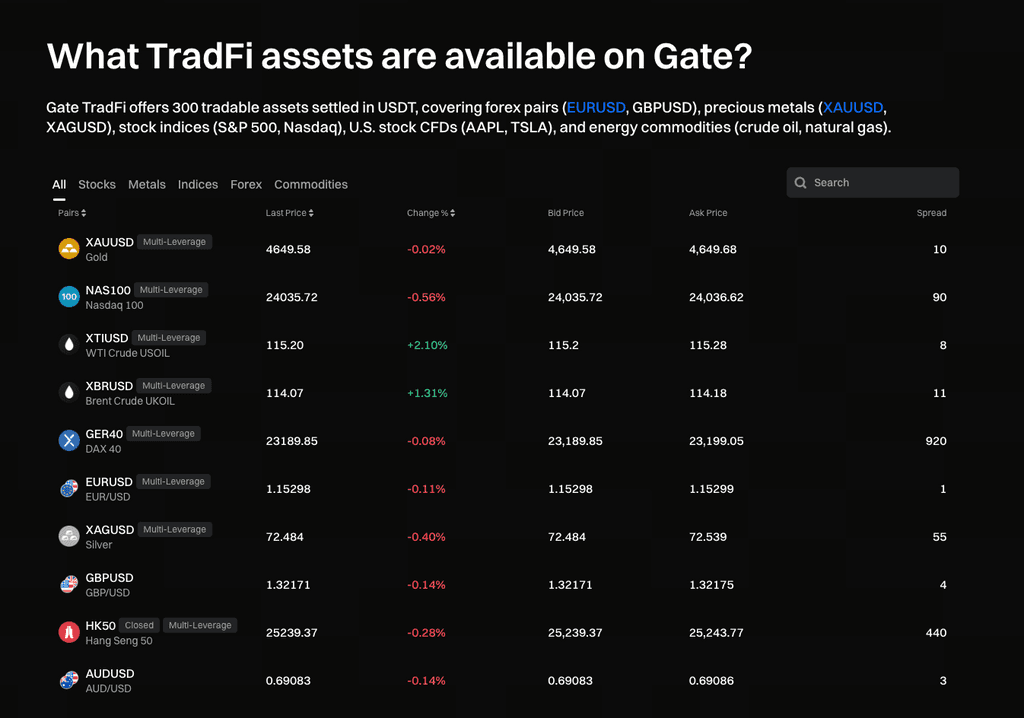The image size is (1024, 718).
Task: Click the NAS100 Nasdaq 100 icon
Action: click(x=69, y=297)
